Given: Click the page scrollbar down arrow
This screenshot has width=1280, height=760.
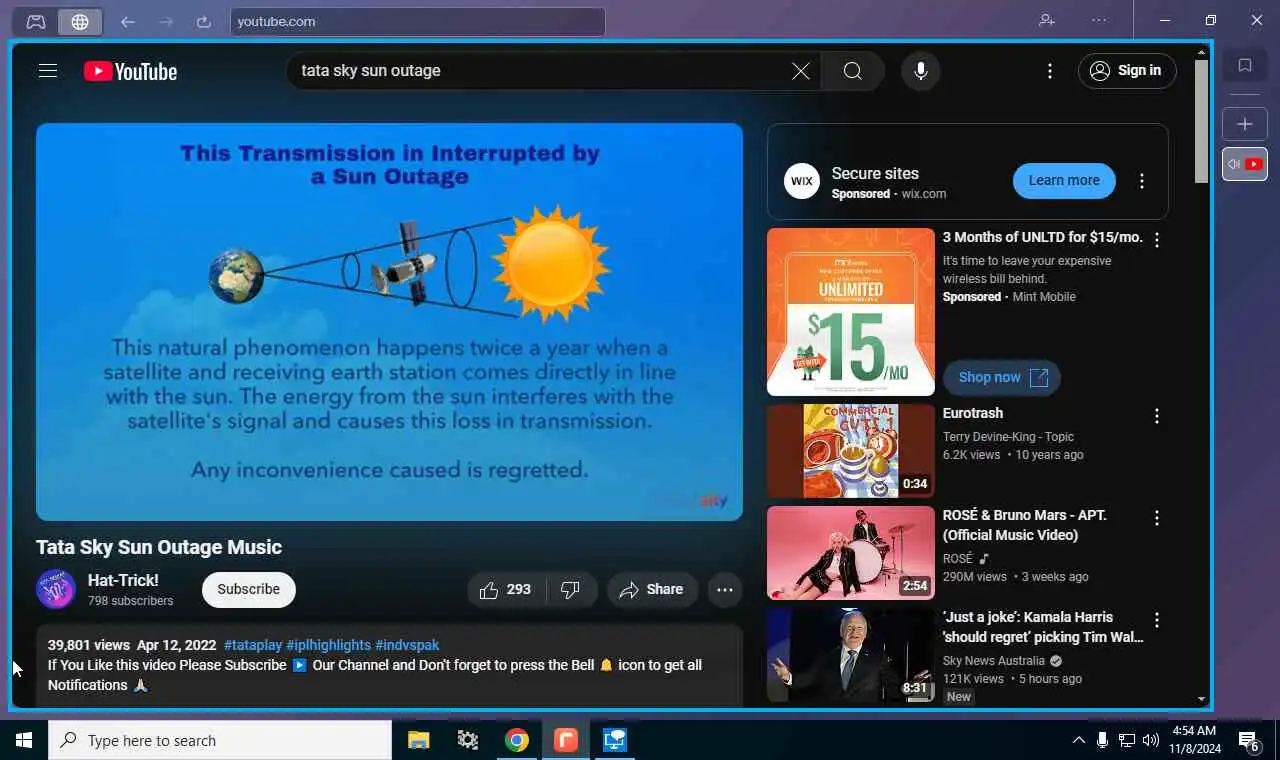Looking at the screenshot, I should coord(1201,699).
